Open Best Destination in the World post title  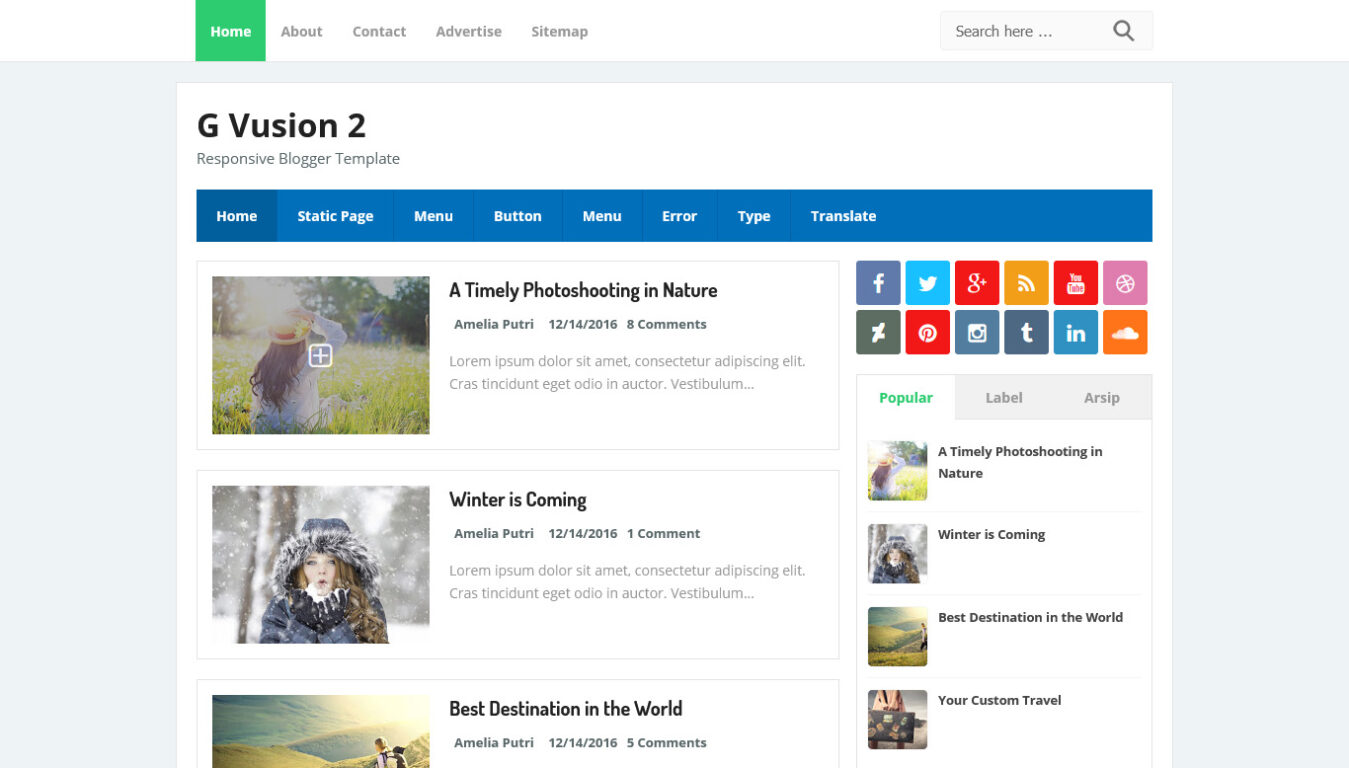pos(566,708)
